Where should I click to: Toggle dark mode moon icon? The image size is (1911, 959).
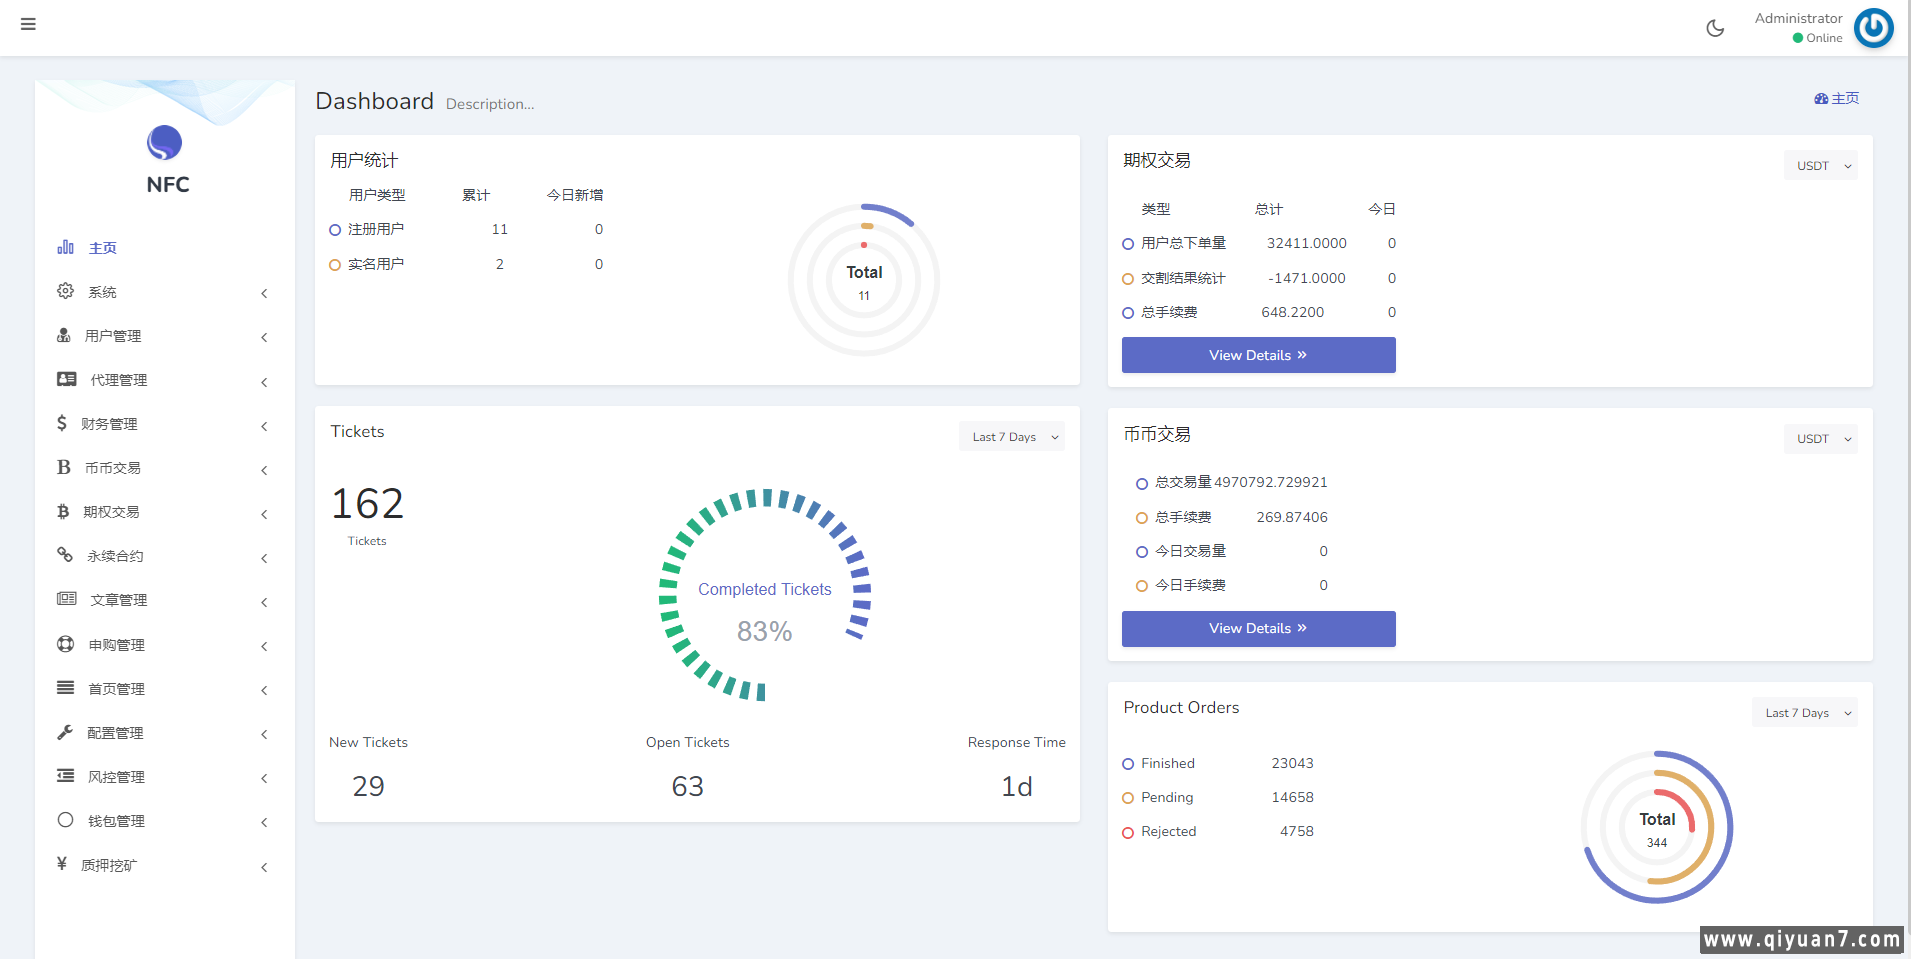pos(1715,28)
